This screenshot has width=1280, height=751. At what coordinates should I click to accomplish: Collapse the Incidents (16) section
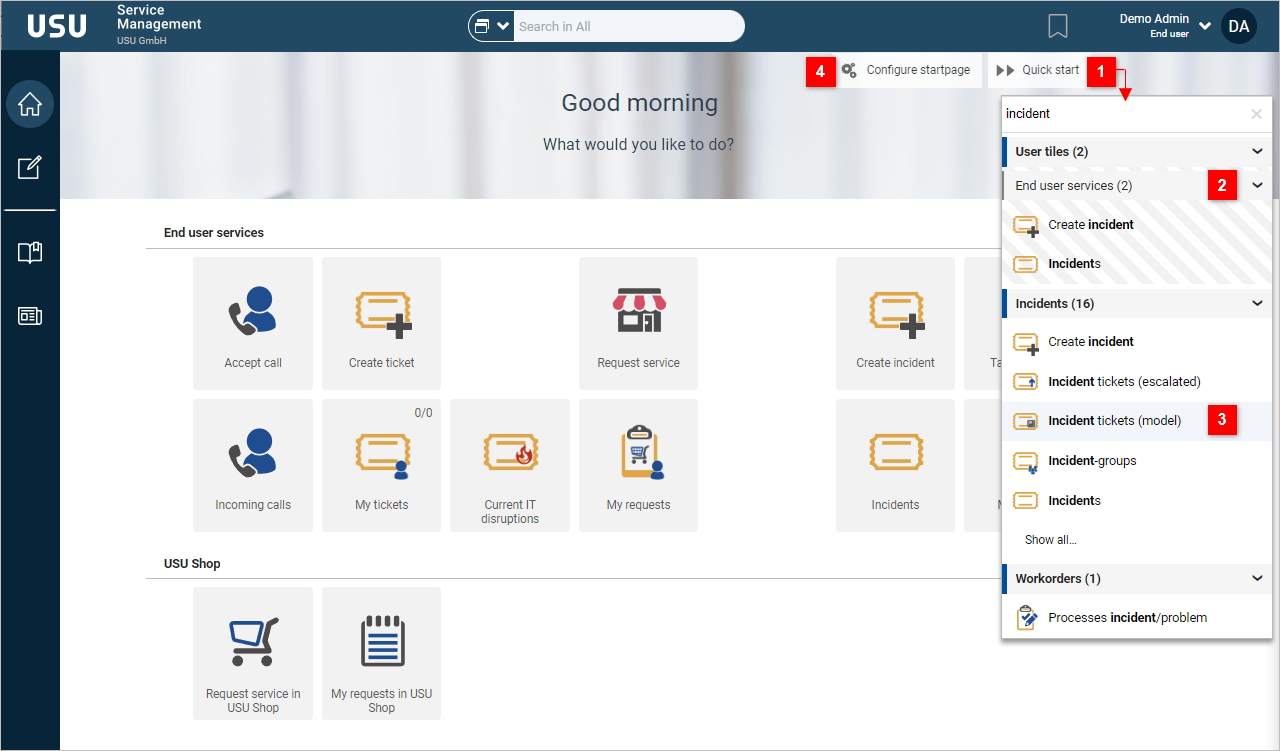pos(1257,304)
